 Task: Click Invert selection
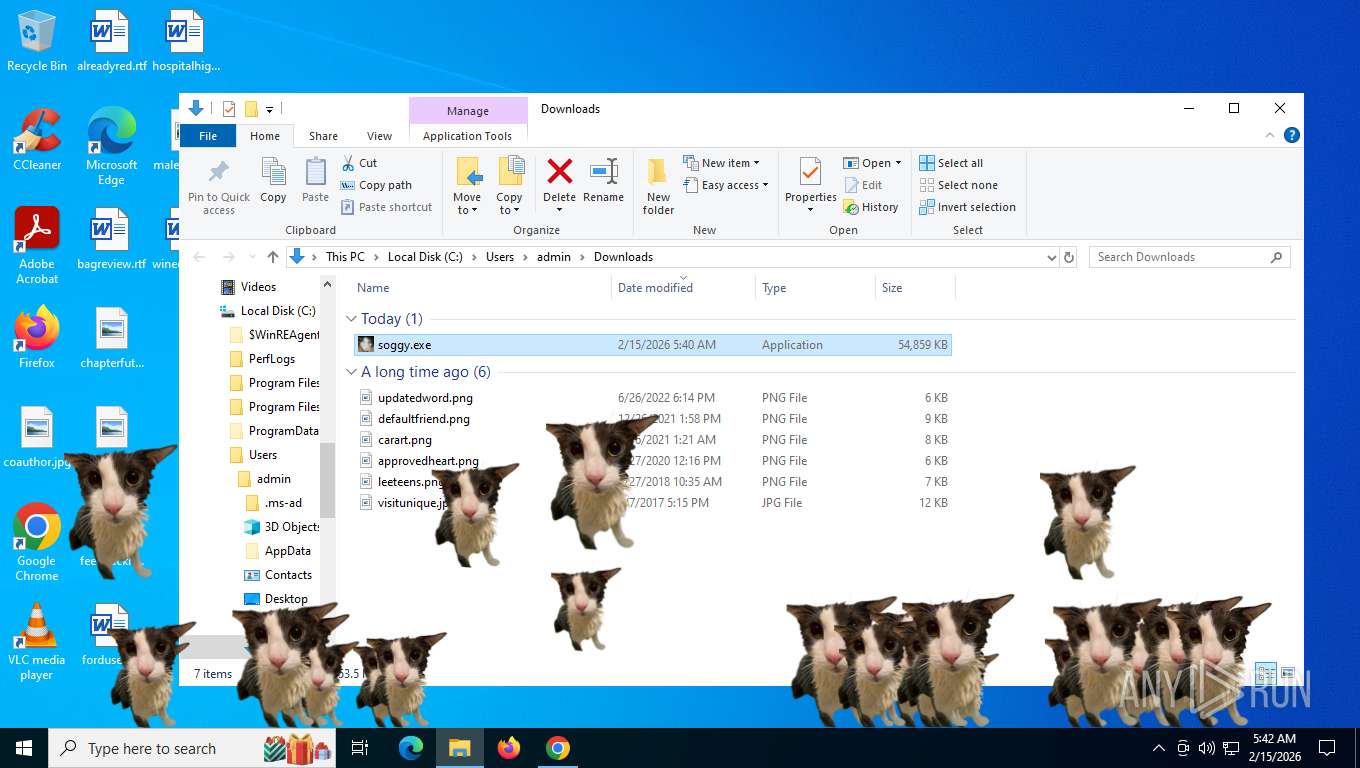967,207
